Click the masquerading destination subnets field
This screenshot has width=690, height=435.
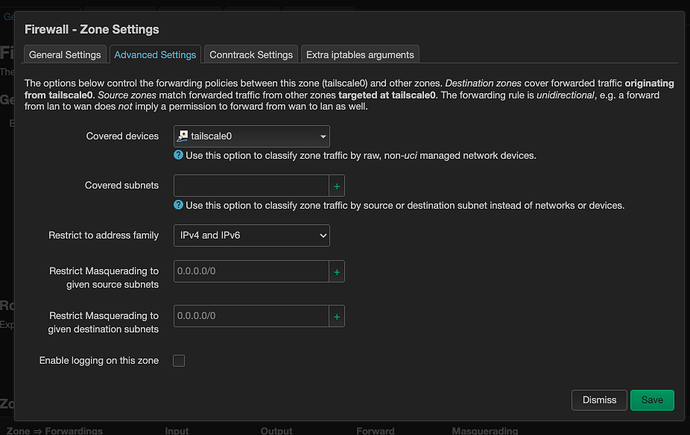[x=251, y=316]
